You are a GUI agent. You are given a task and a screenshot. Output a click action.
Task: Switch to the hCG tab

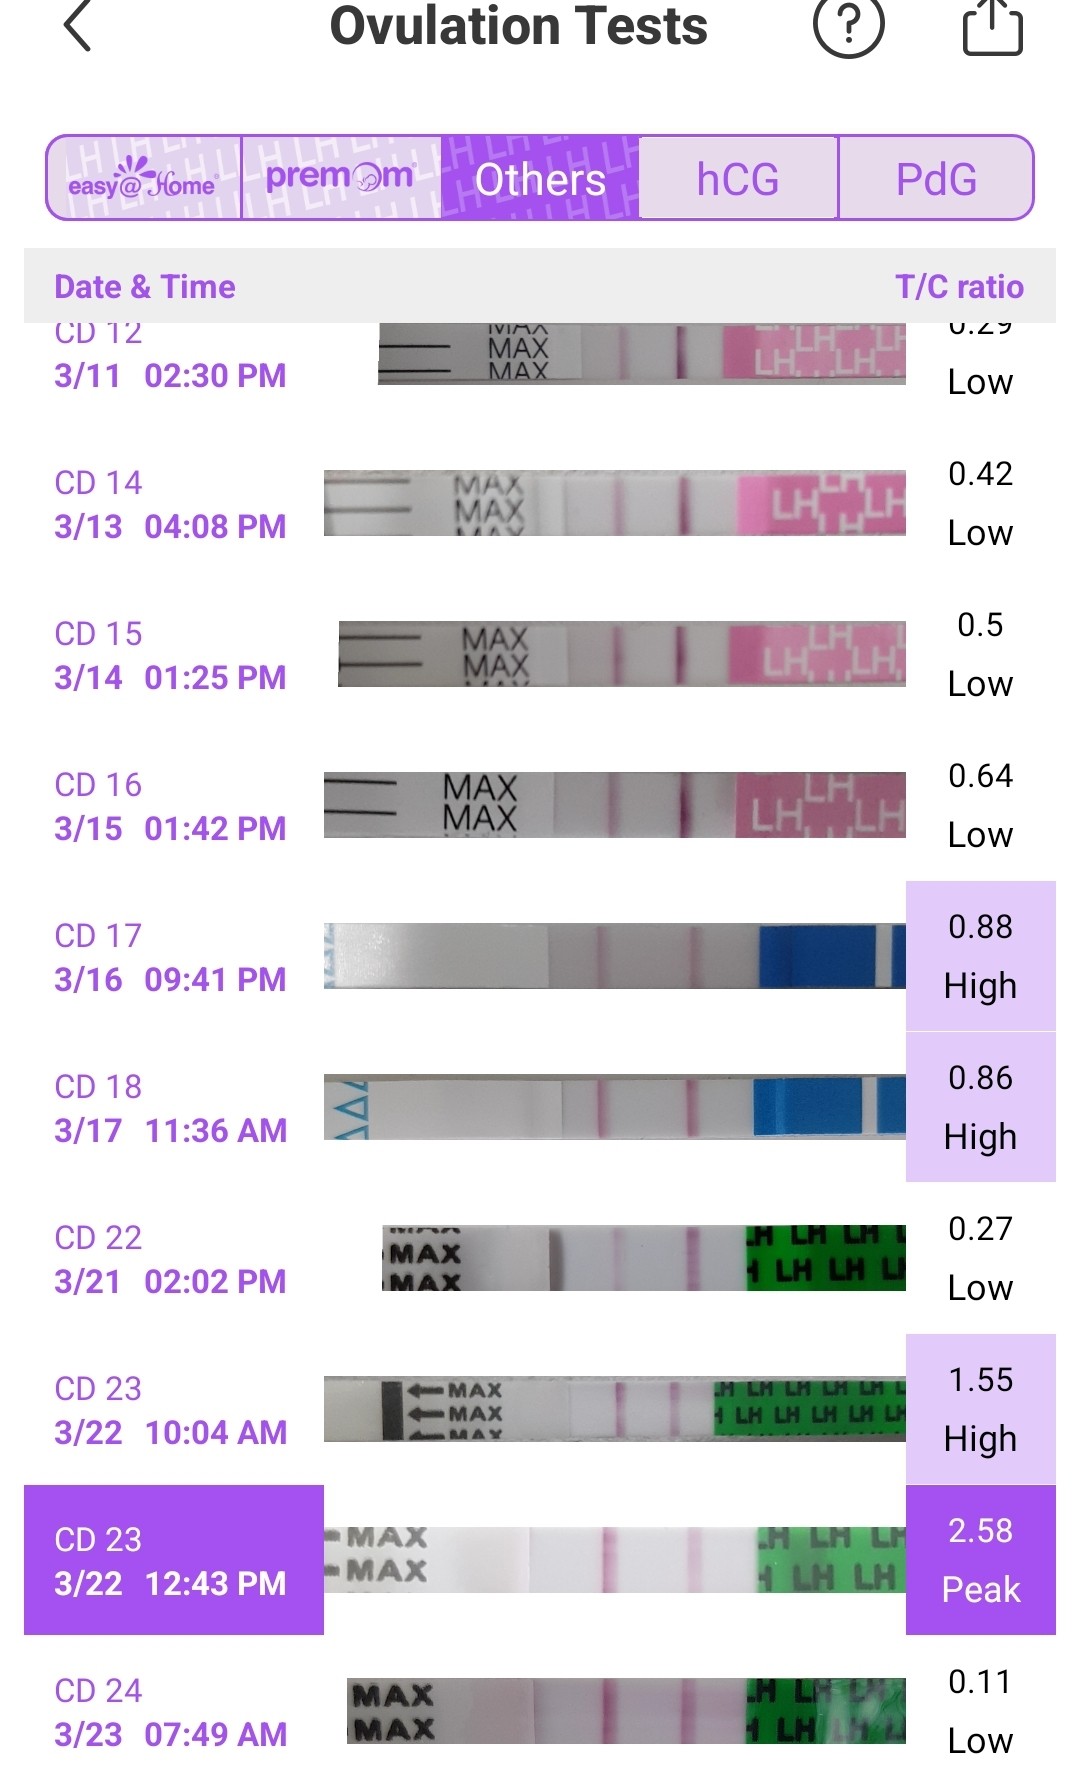[738, 178]
